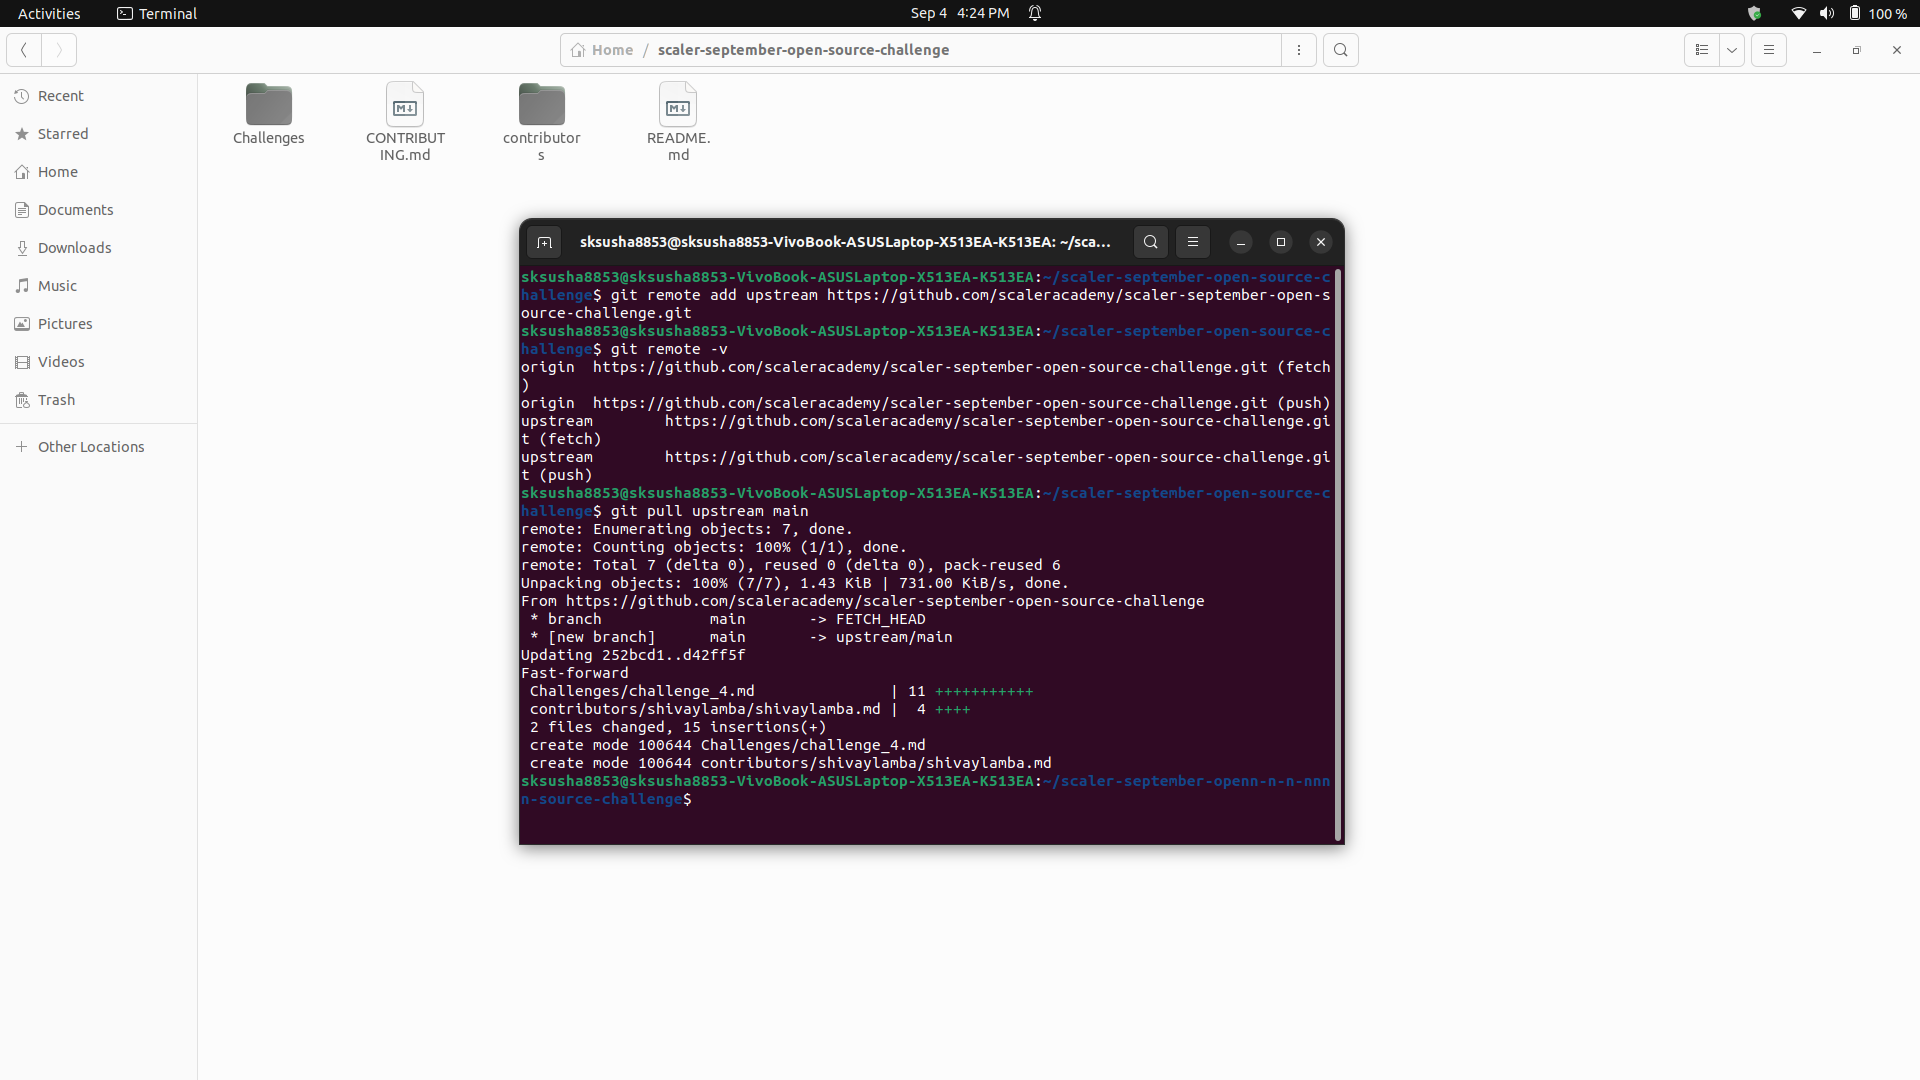The width and height of the screenshot is (1920, 1080).
Task: Navigate back using the back arrow
Action: tap(22, 49)
